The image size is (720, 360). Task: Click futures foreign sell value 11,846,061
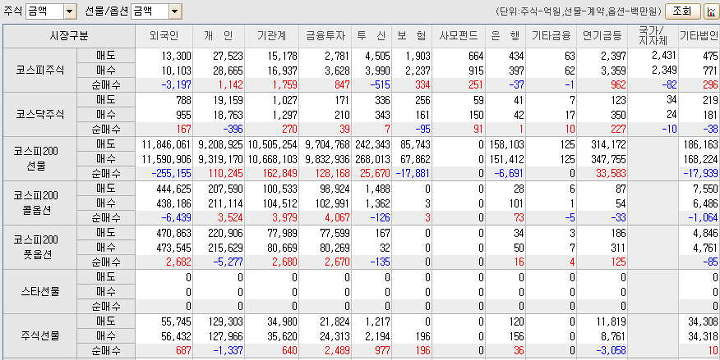point(166,144)
